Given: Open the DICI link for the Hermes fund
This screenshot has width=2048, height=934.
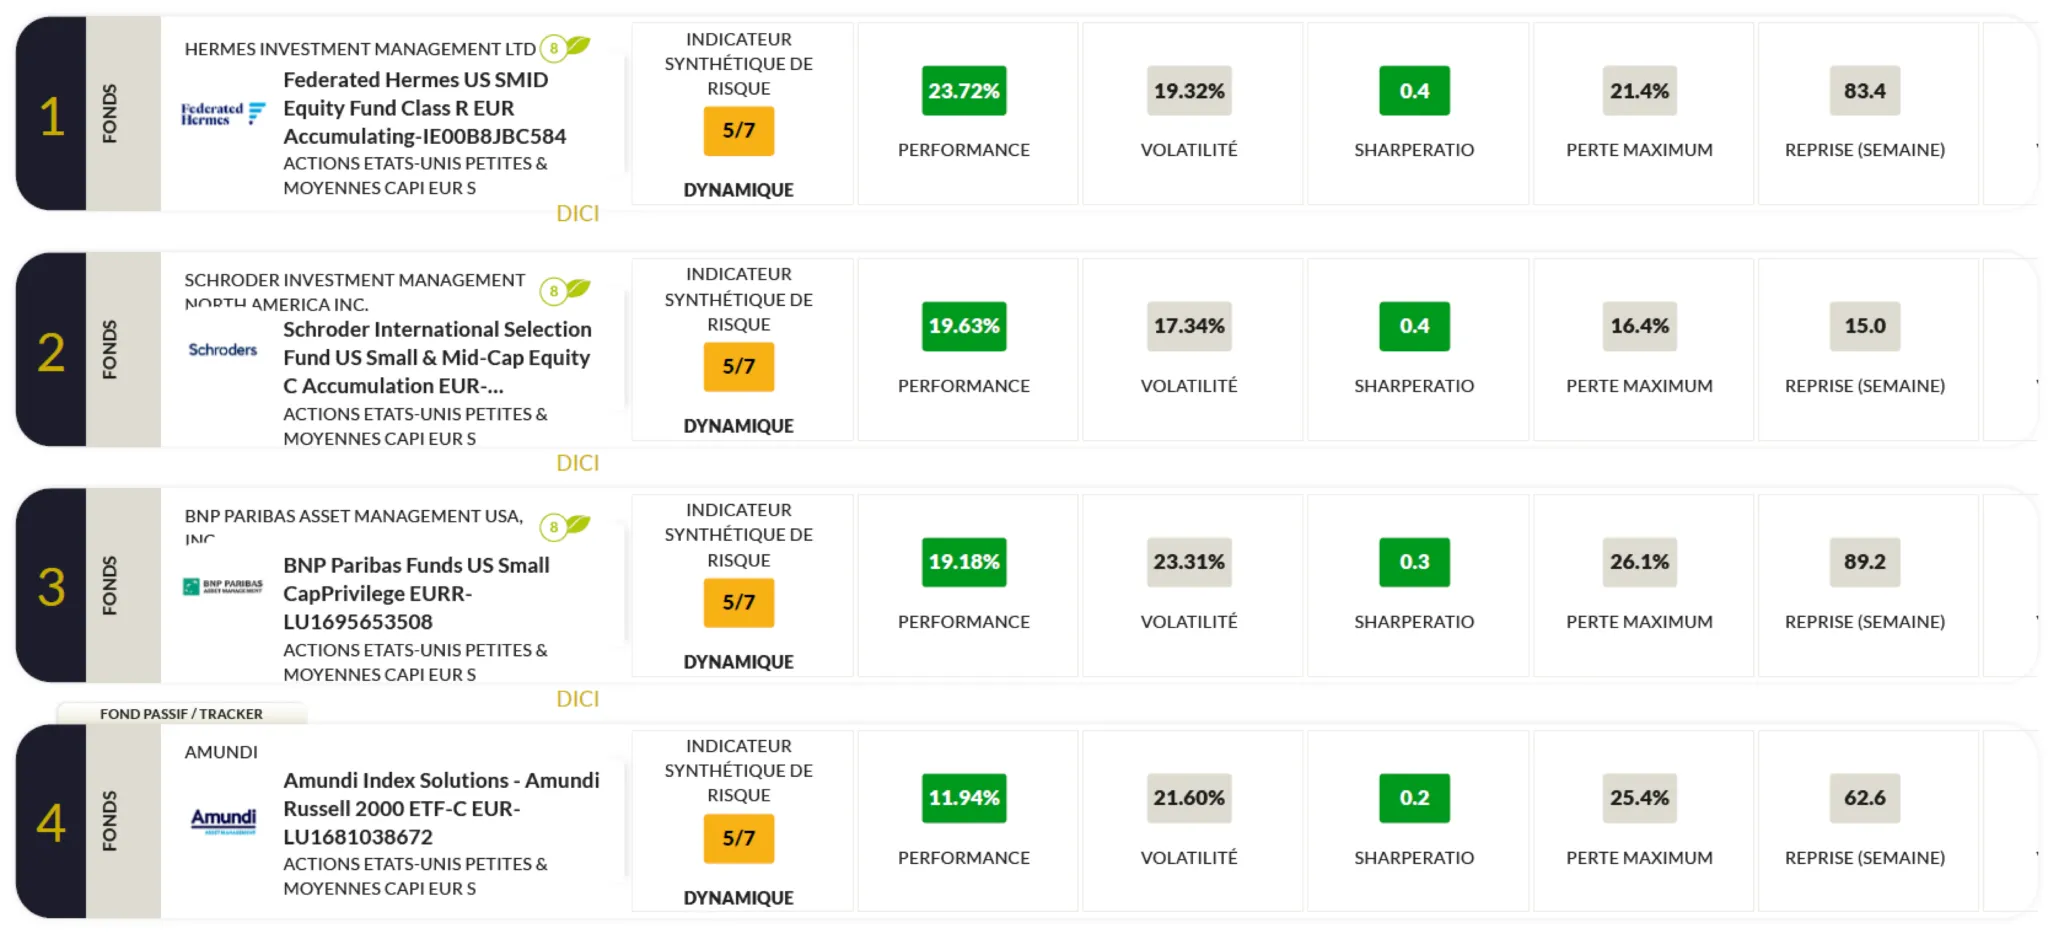Looking at the screenshot, I should tap(577, 213).
